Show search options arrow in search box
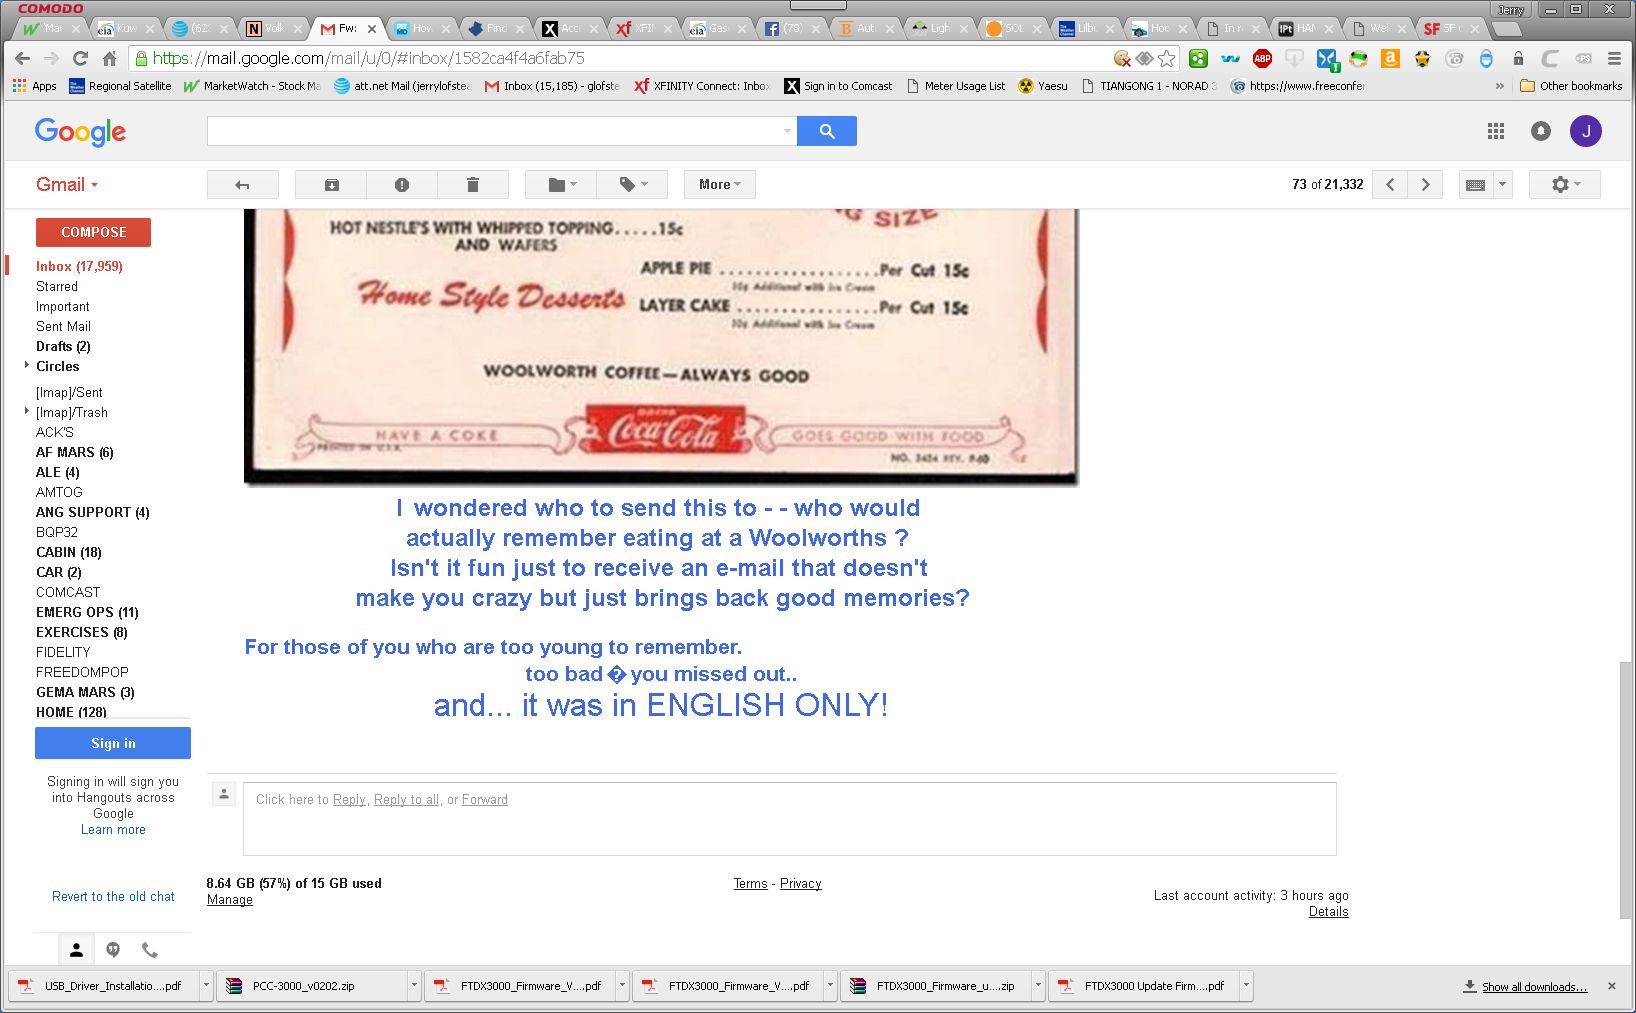 (x=787, y=131)
